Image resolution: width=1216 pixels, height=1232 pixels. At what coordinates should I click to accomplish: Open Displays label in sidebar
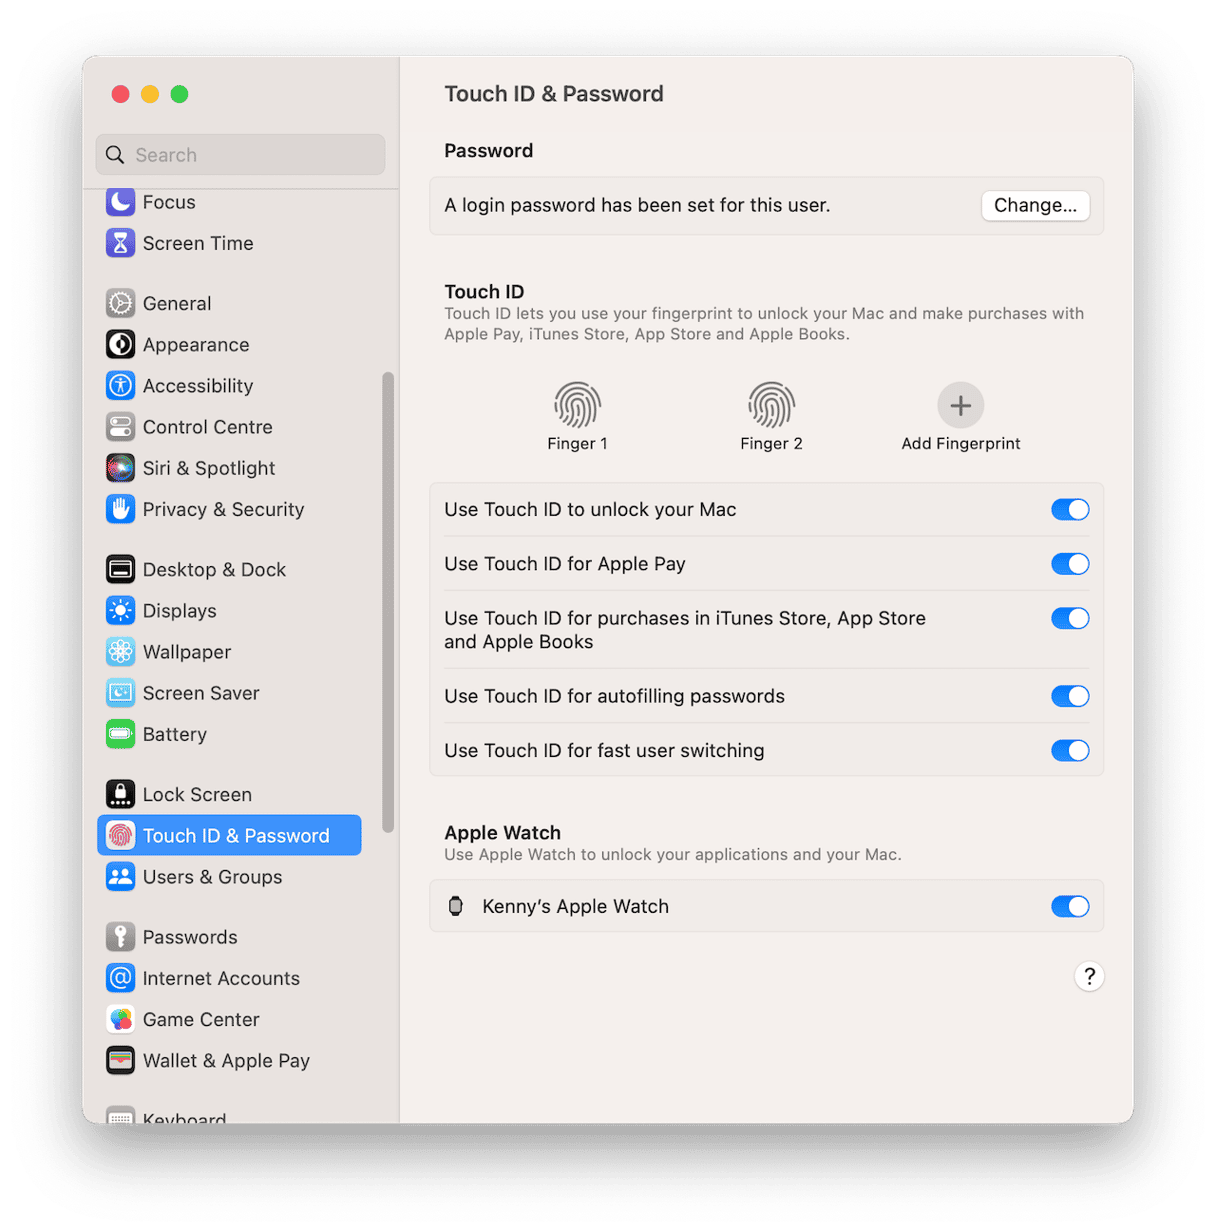[x=179, y=610]
